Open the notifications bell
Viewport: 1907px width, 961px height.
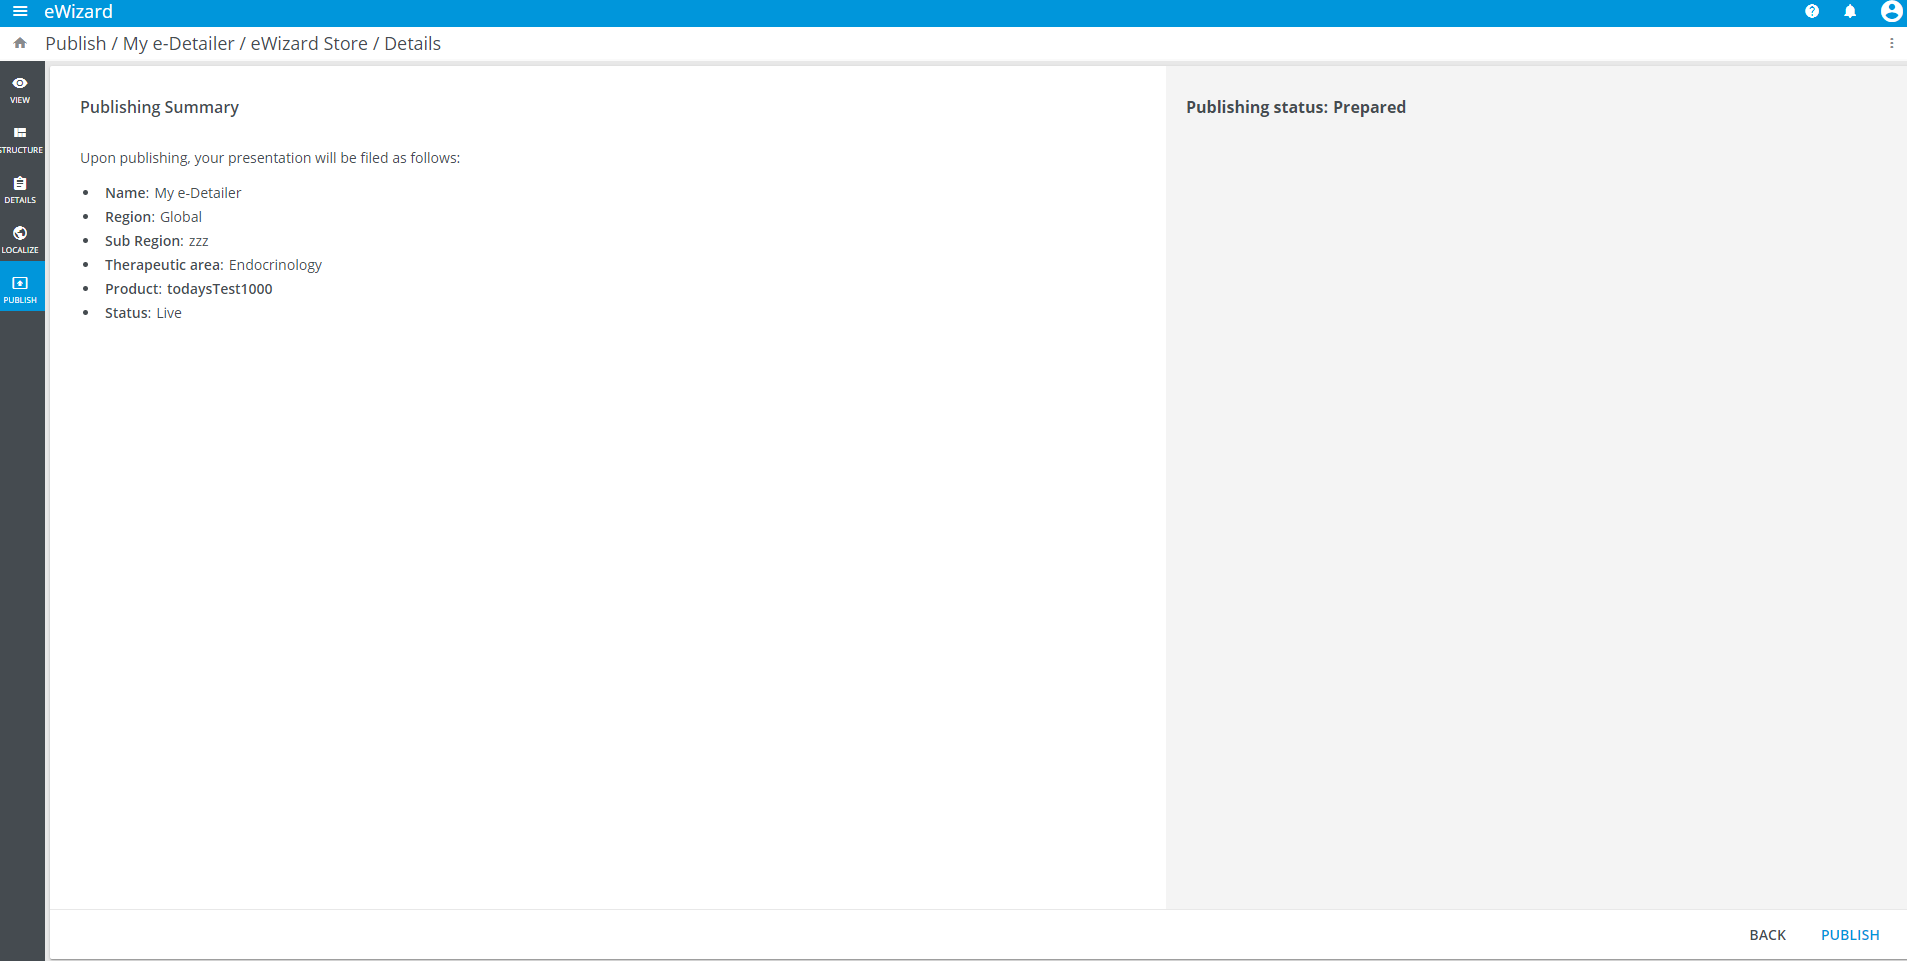(1849, 12)
